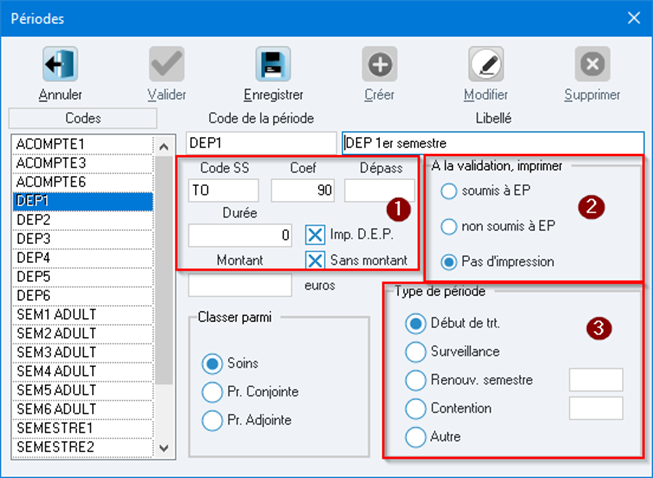Click the field beside Contention
This screenshot has height=478, width=653.
[596, 408]
